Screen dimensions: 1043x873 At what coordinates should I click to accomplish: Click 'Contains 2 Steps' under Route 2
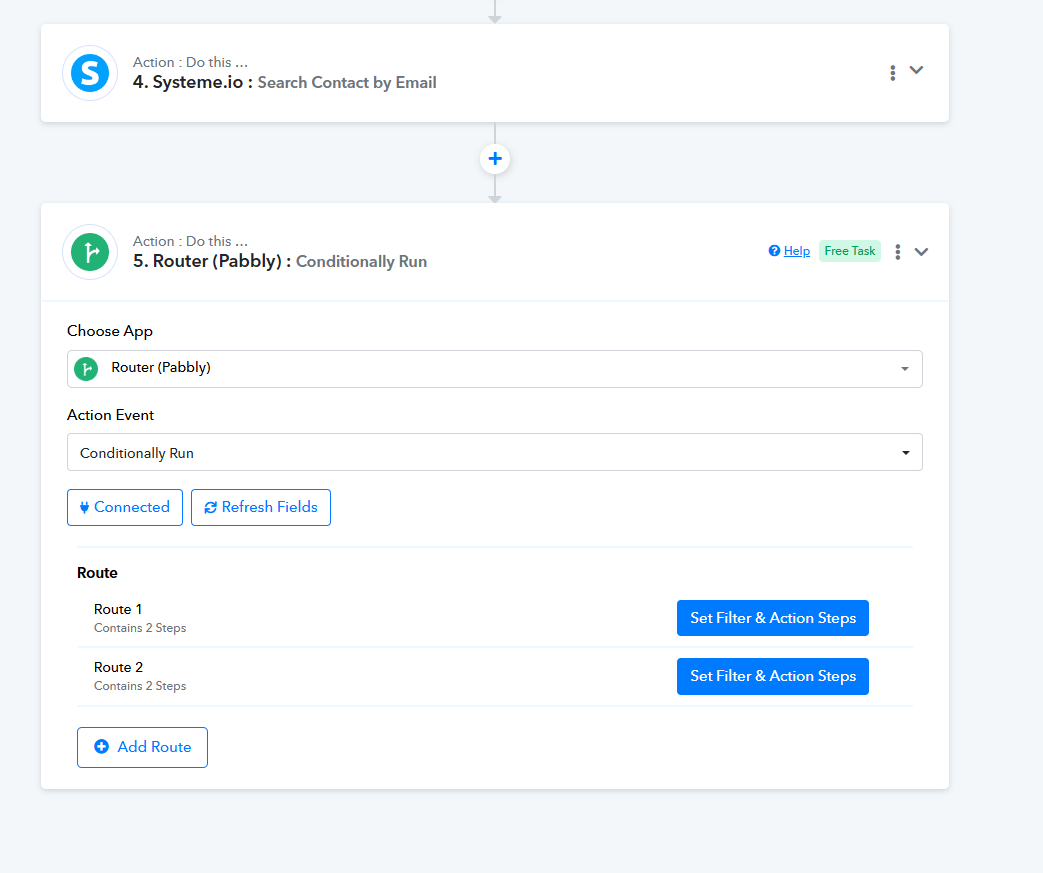click(x=140, y=686)
